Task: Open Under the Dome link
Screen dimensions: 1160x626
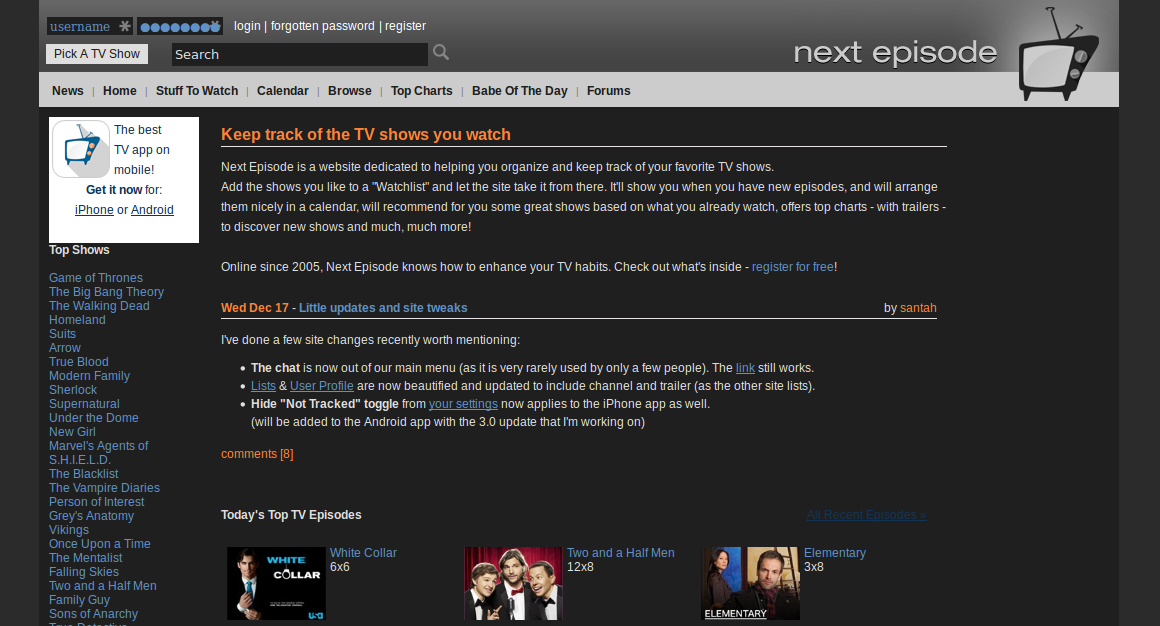Action: point(94,419)
